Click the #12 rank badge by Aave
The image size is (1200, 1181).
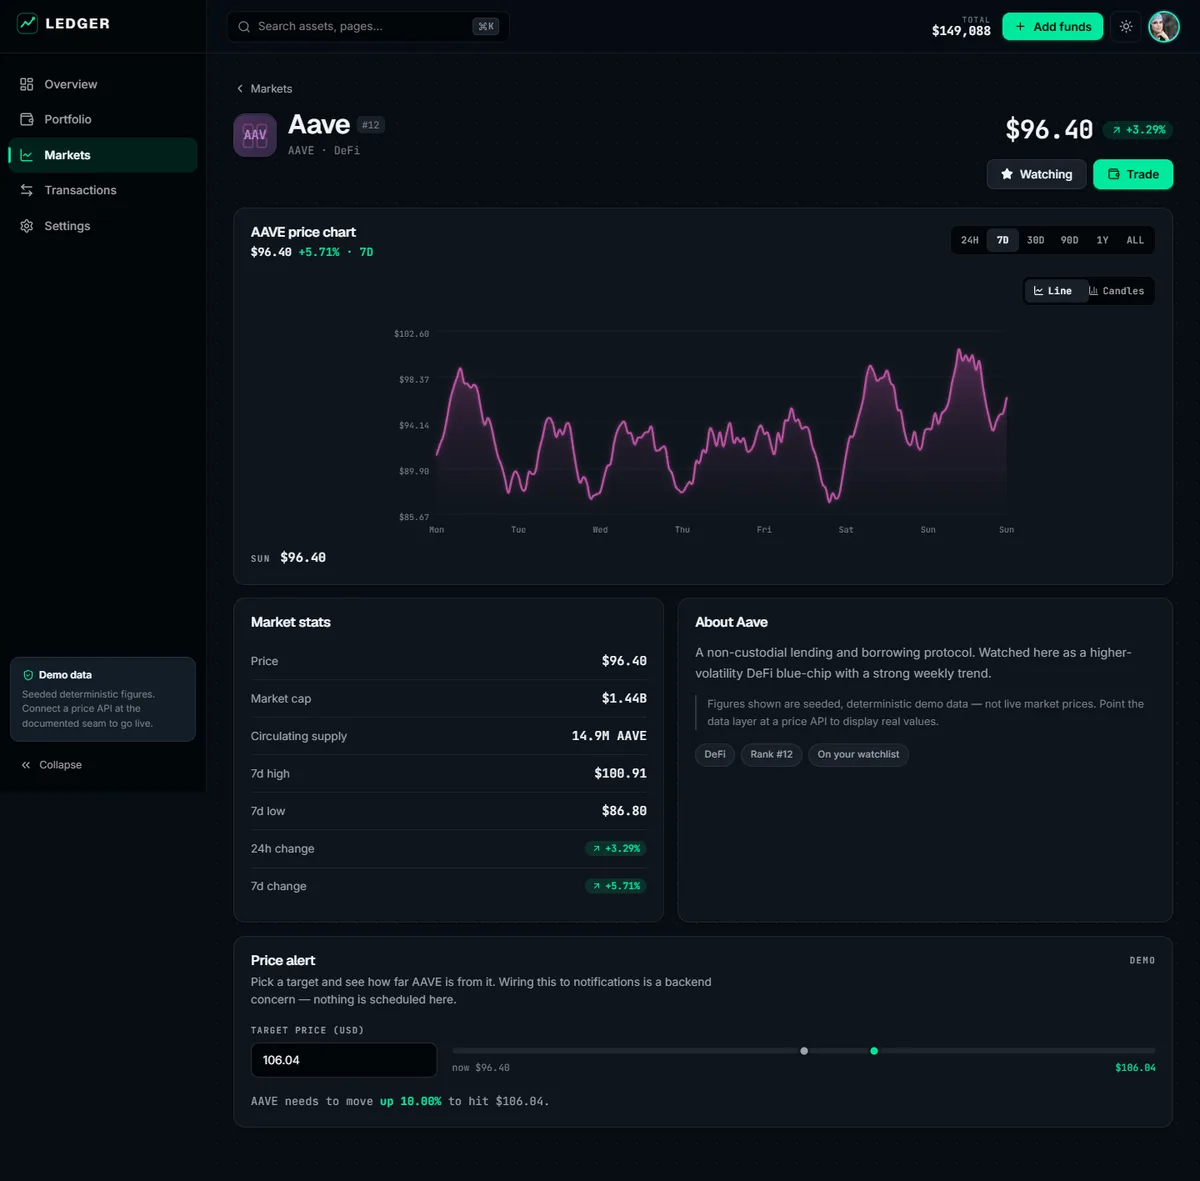tap(371, 125)
